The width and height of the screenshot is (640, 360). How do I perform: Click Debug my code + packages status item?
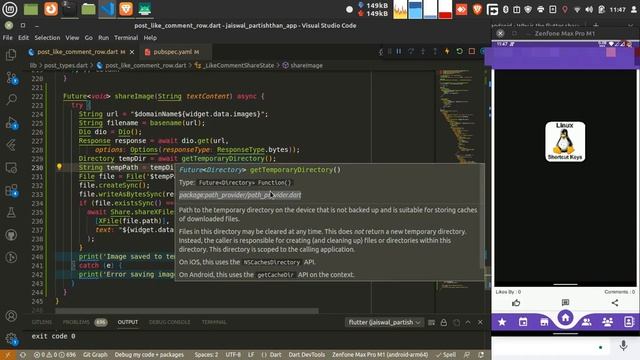[149, 355]
